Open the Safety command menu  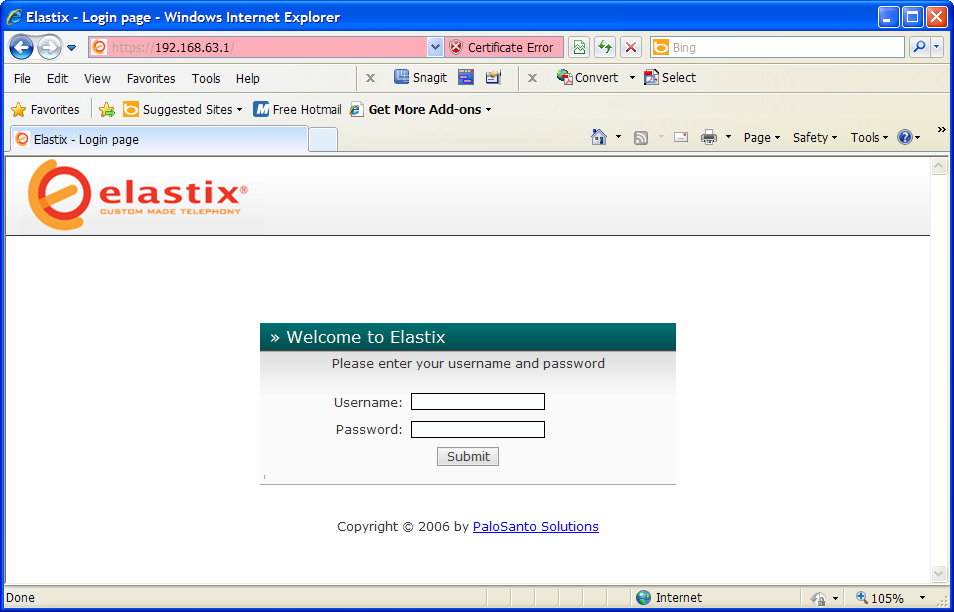point(815,137)
